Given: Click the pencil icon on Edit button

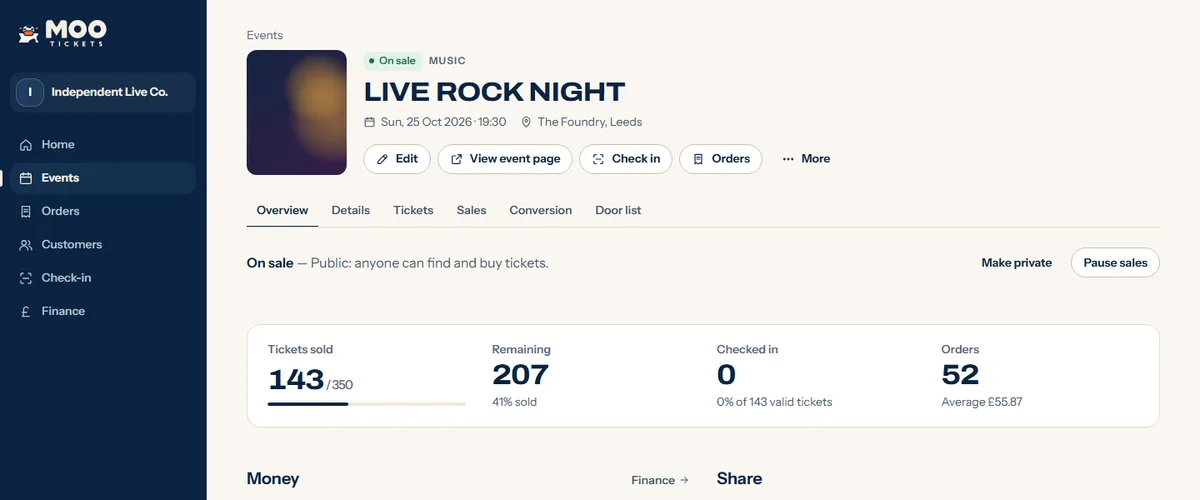Looking at the screenshot, I should click(382, 159).
